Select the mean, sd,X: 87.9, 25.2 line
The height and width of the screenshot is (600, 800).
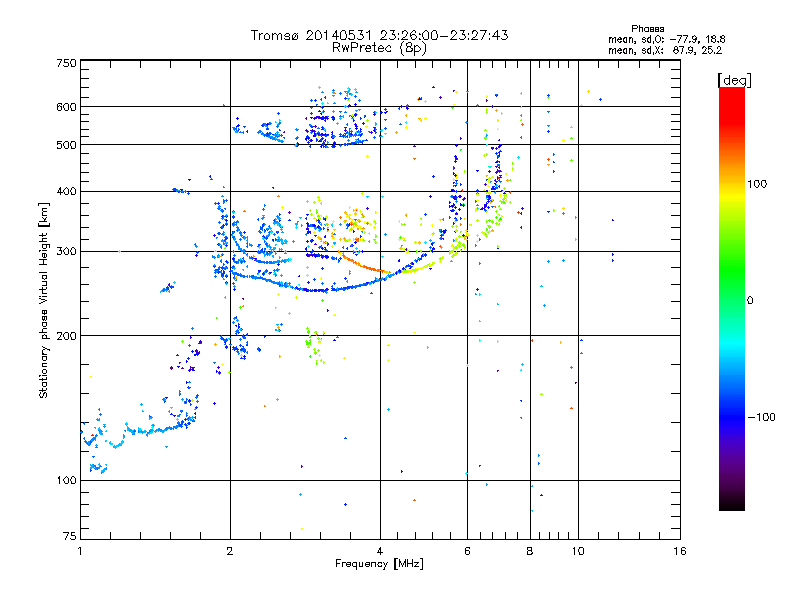point(665,50)
